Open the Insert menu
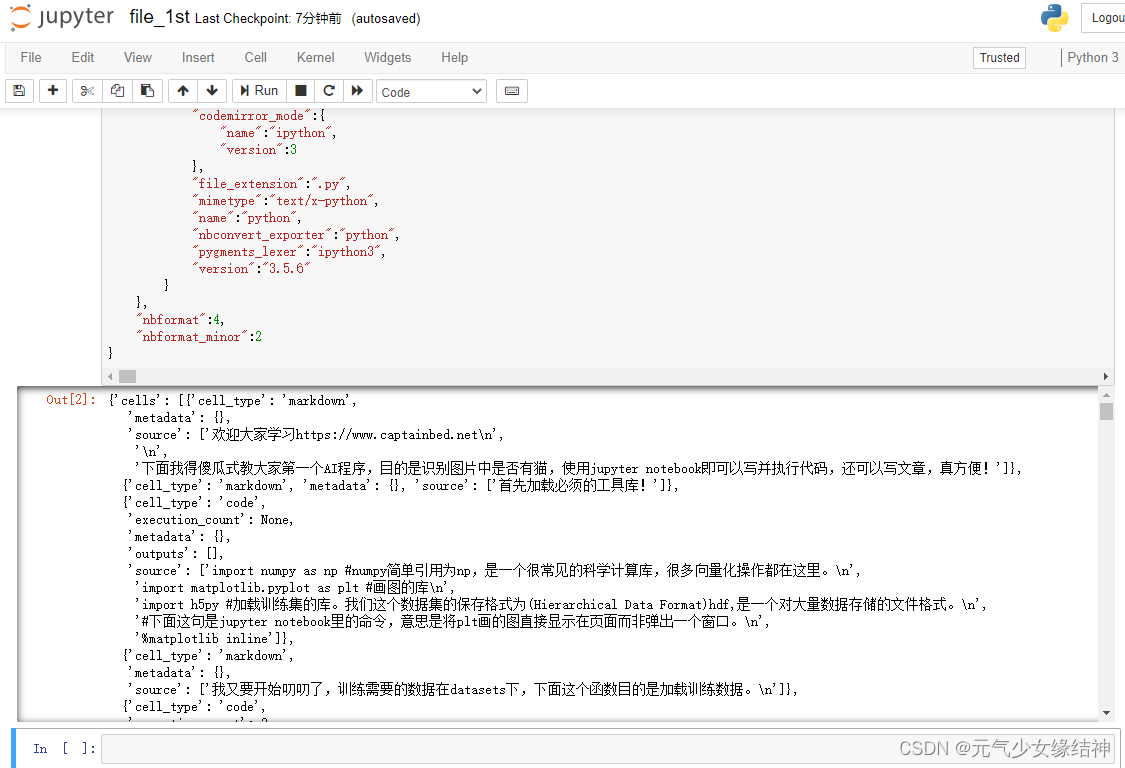Image resolution: width=1125 pixels, height=768 pixels. click(198, 57)
